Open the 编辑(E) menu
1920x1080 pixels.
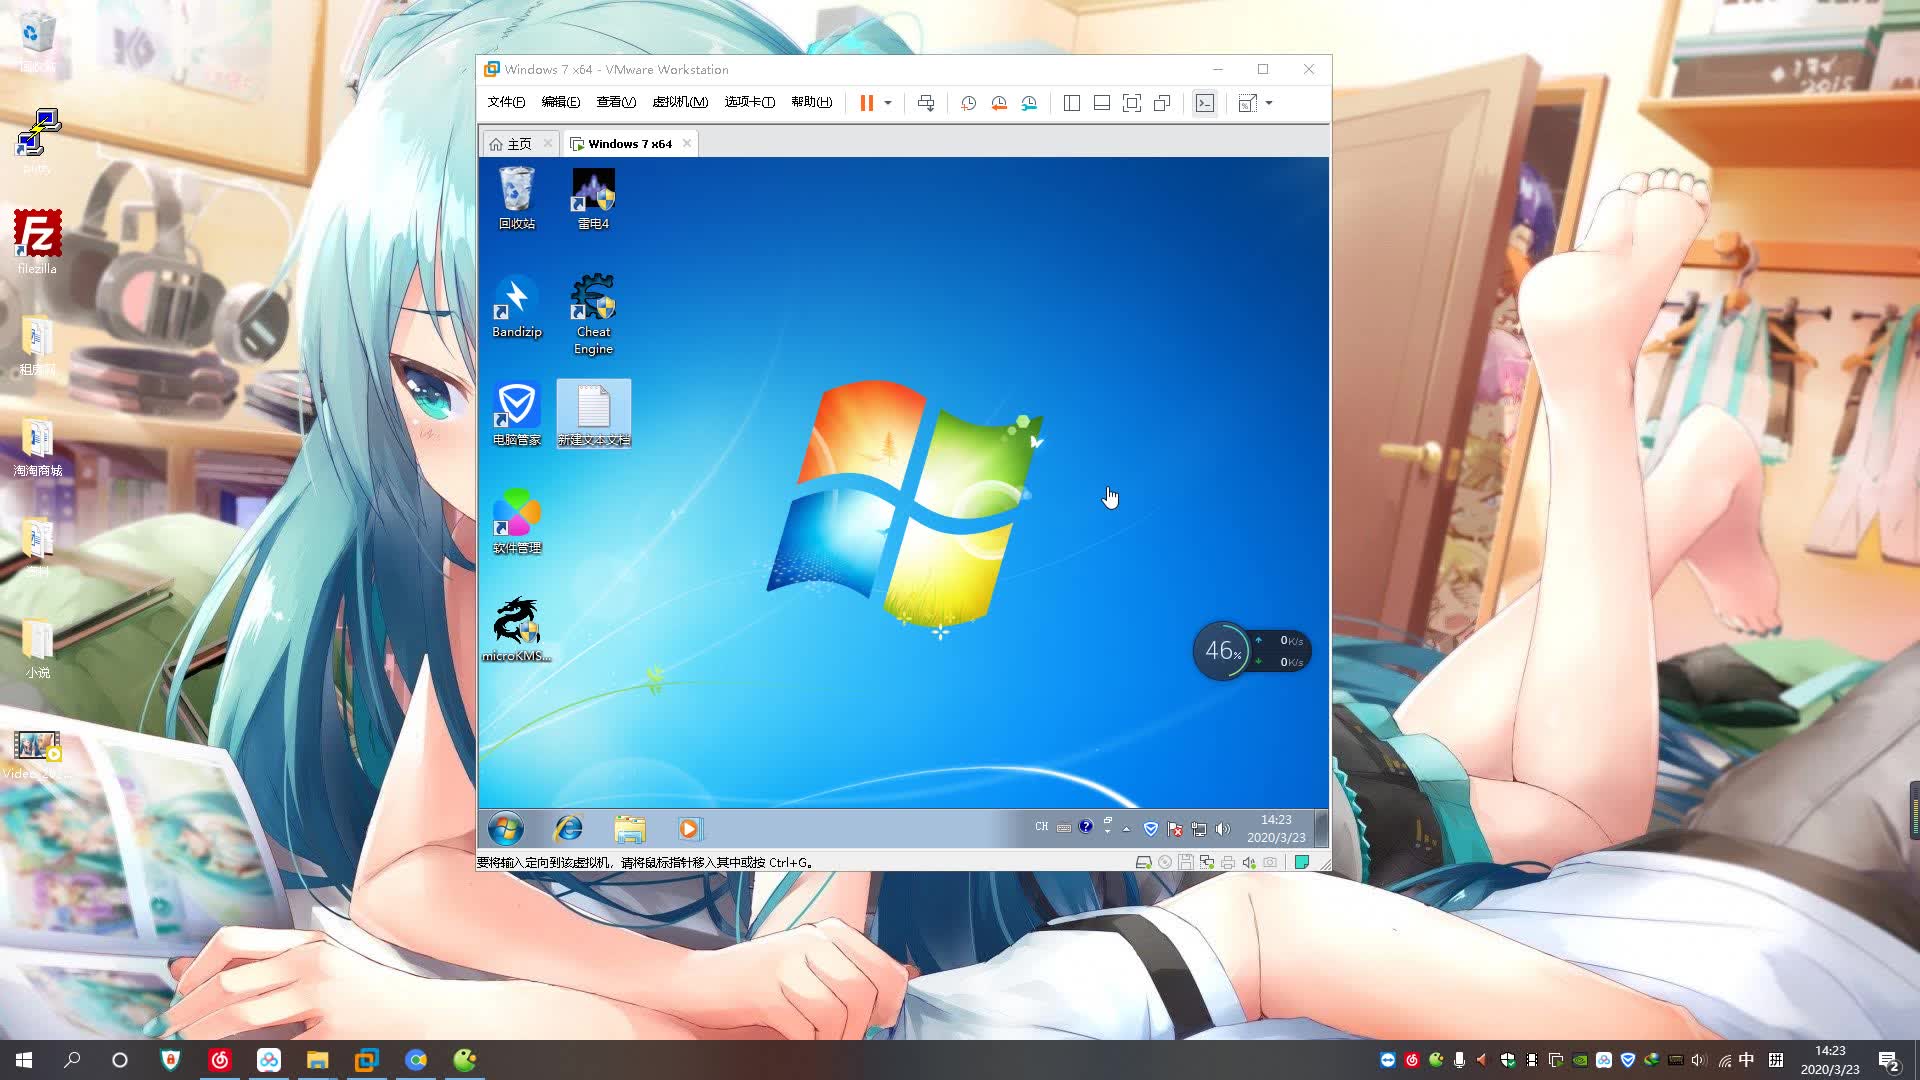coord(560,102)
